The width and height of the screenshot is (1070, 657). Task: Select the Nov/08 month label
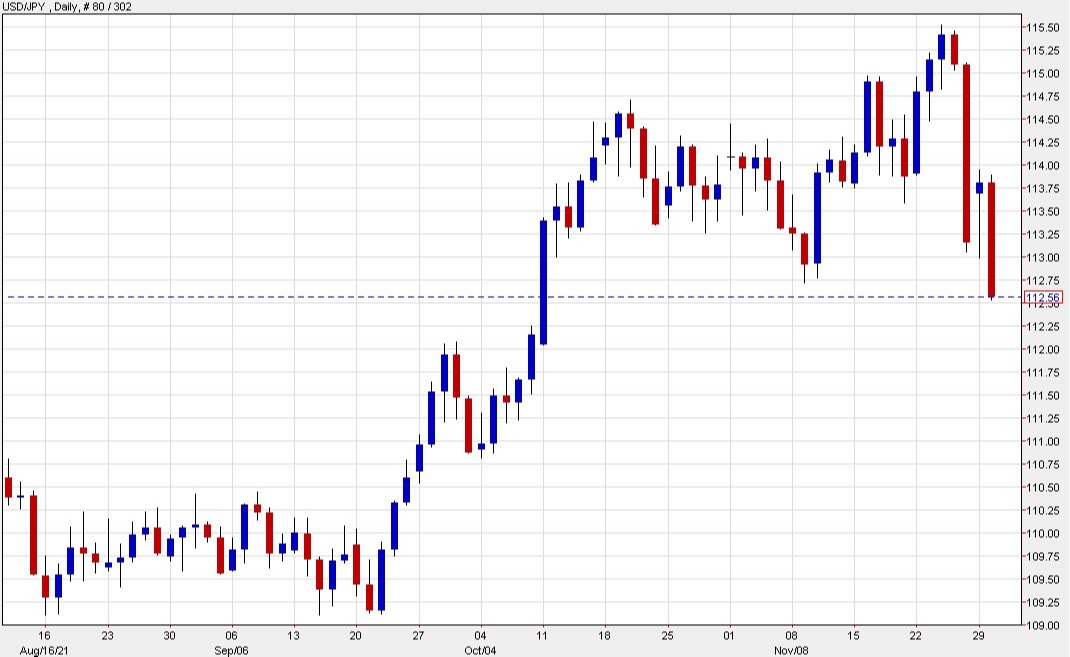point(792,651)
